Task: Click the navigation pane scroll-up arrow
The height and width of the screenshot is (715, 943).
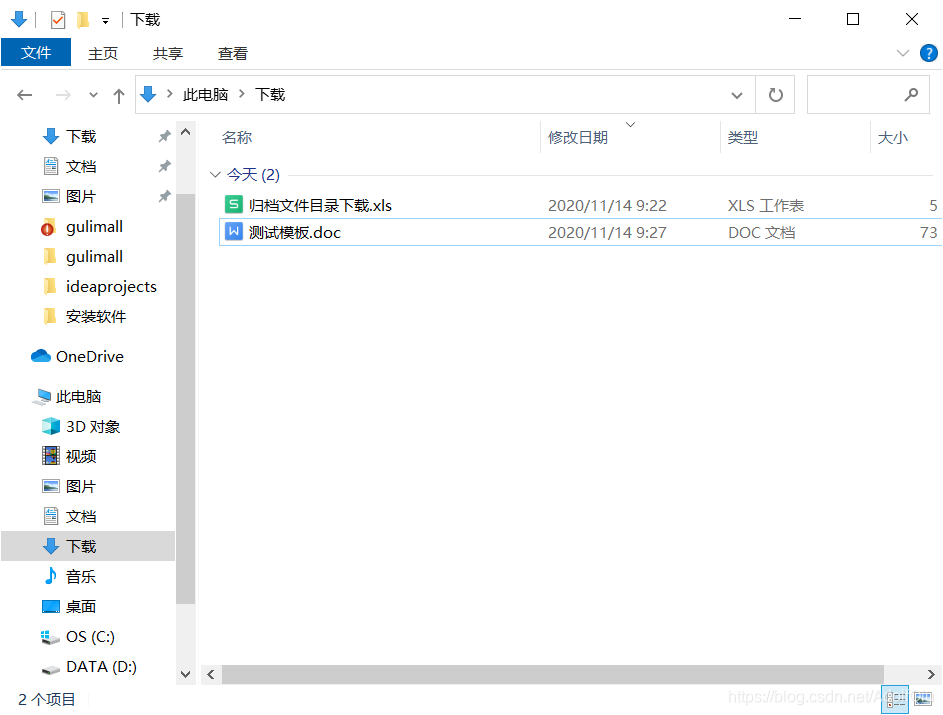Action: (186, 132)
